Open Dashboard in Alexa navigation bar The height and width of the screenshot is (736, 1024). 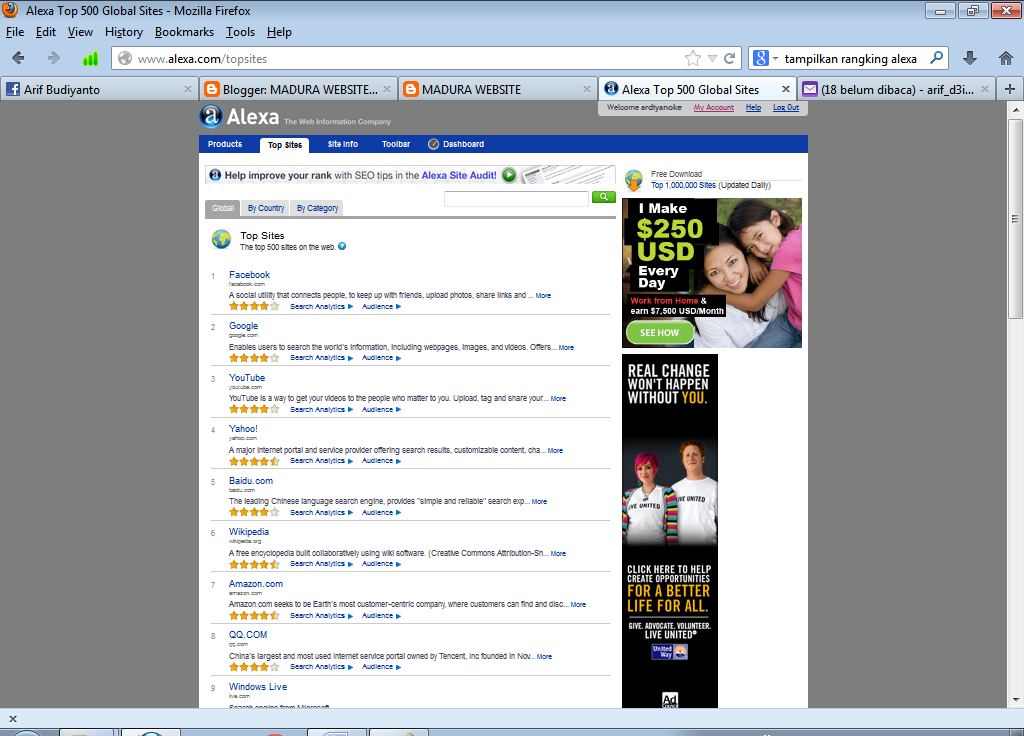coord(456,144)
